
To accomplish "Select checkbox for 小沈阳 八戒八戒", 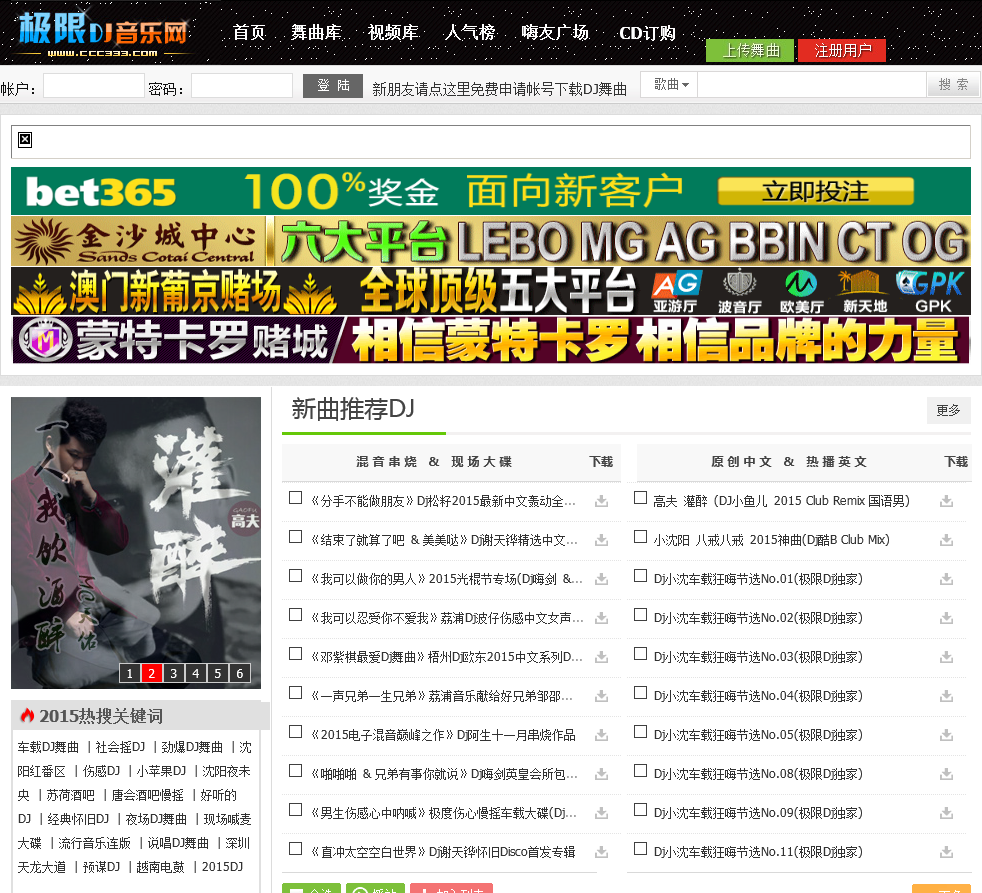I will coord(640,537).
